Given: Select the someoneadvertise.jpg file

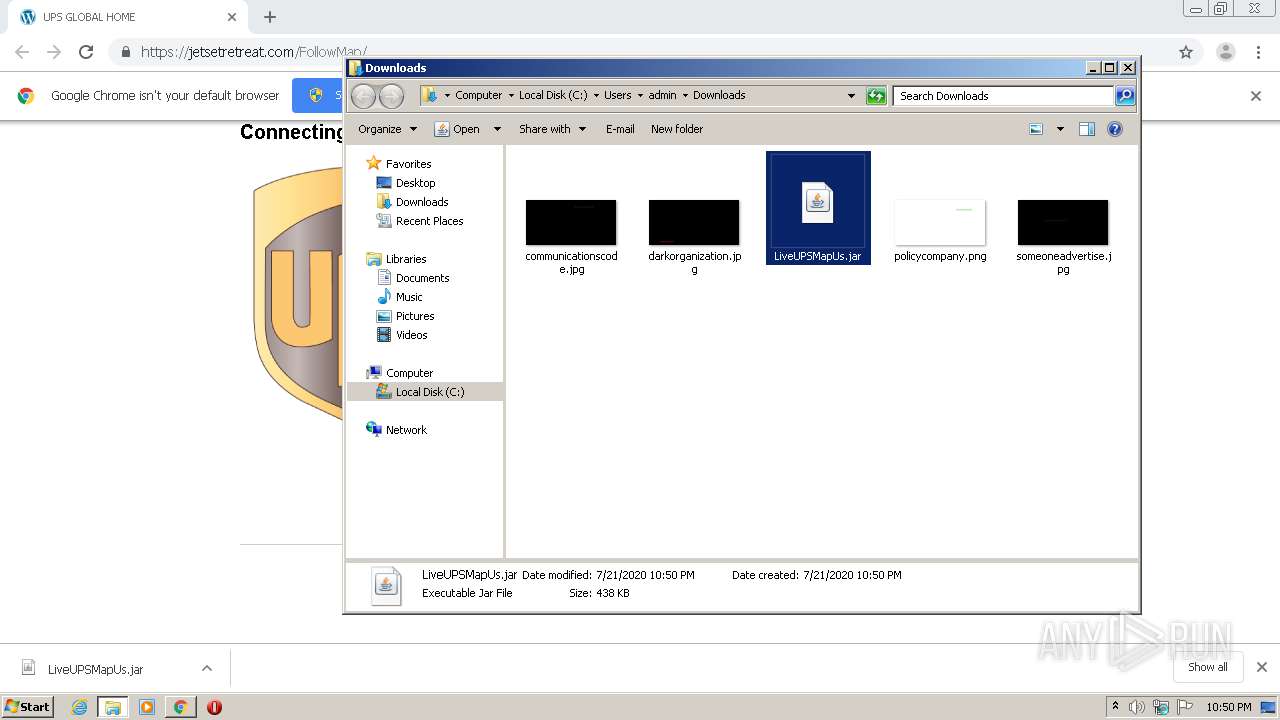Looking at the screenshot, I should pos(1063,236).
